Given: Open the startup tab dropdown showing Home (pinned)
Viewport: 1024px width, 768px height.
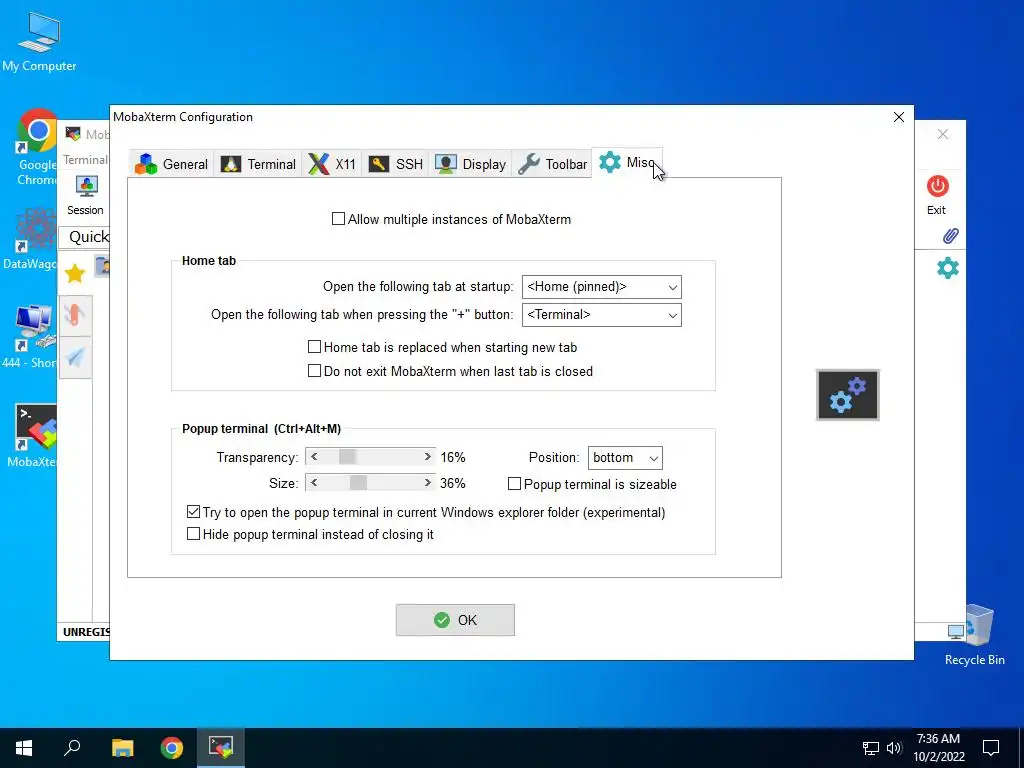Looking at the screenshot, I should pyautogui.click(x=601, y=287).
